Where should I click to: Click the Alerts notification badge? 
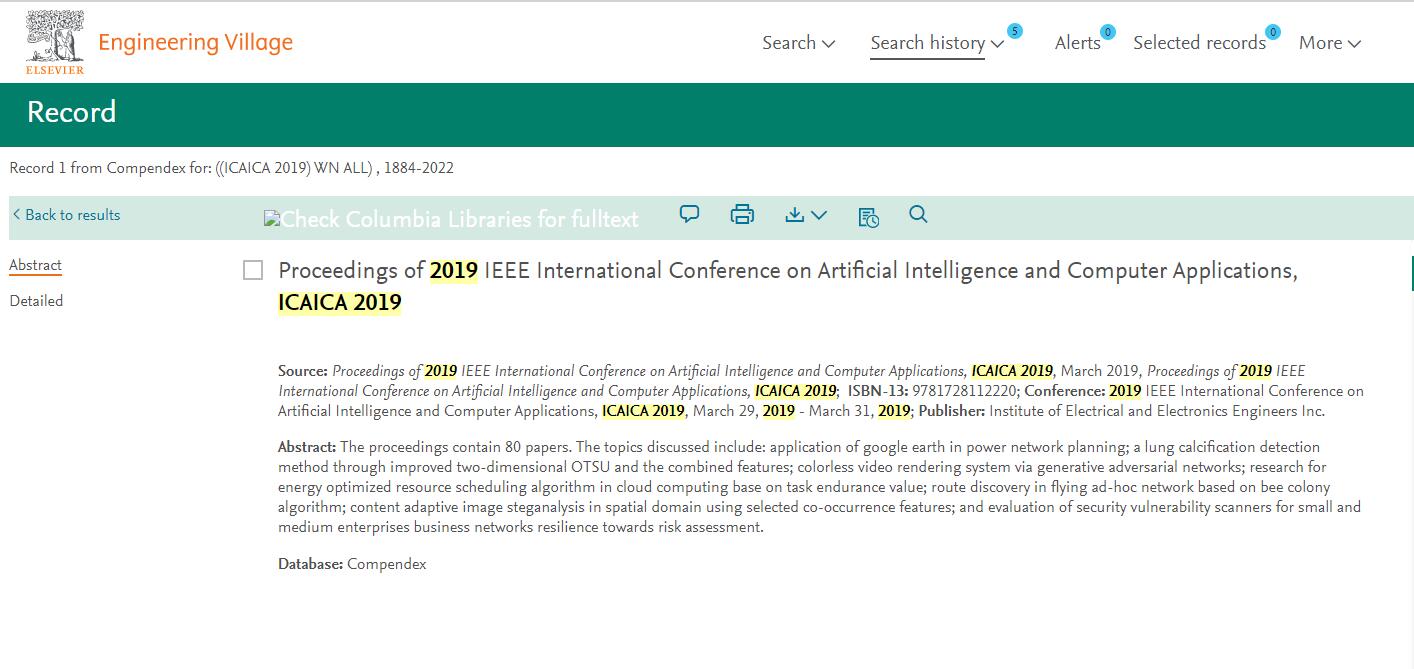1106,31
